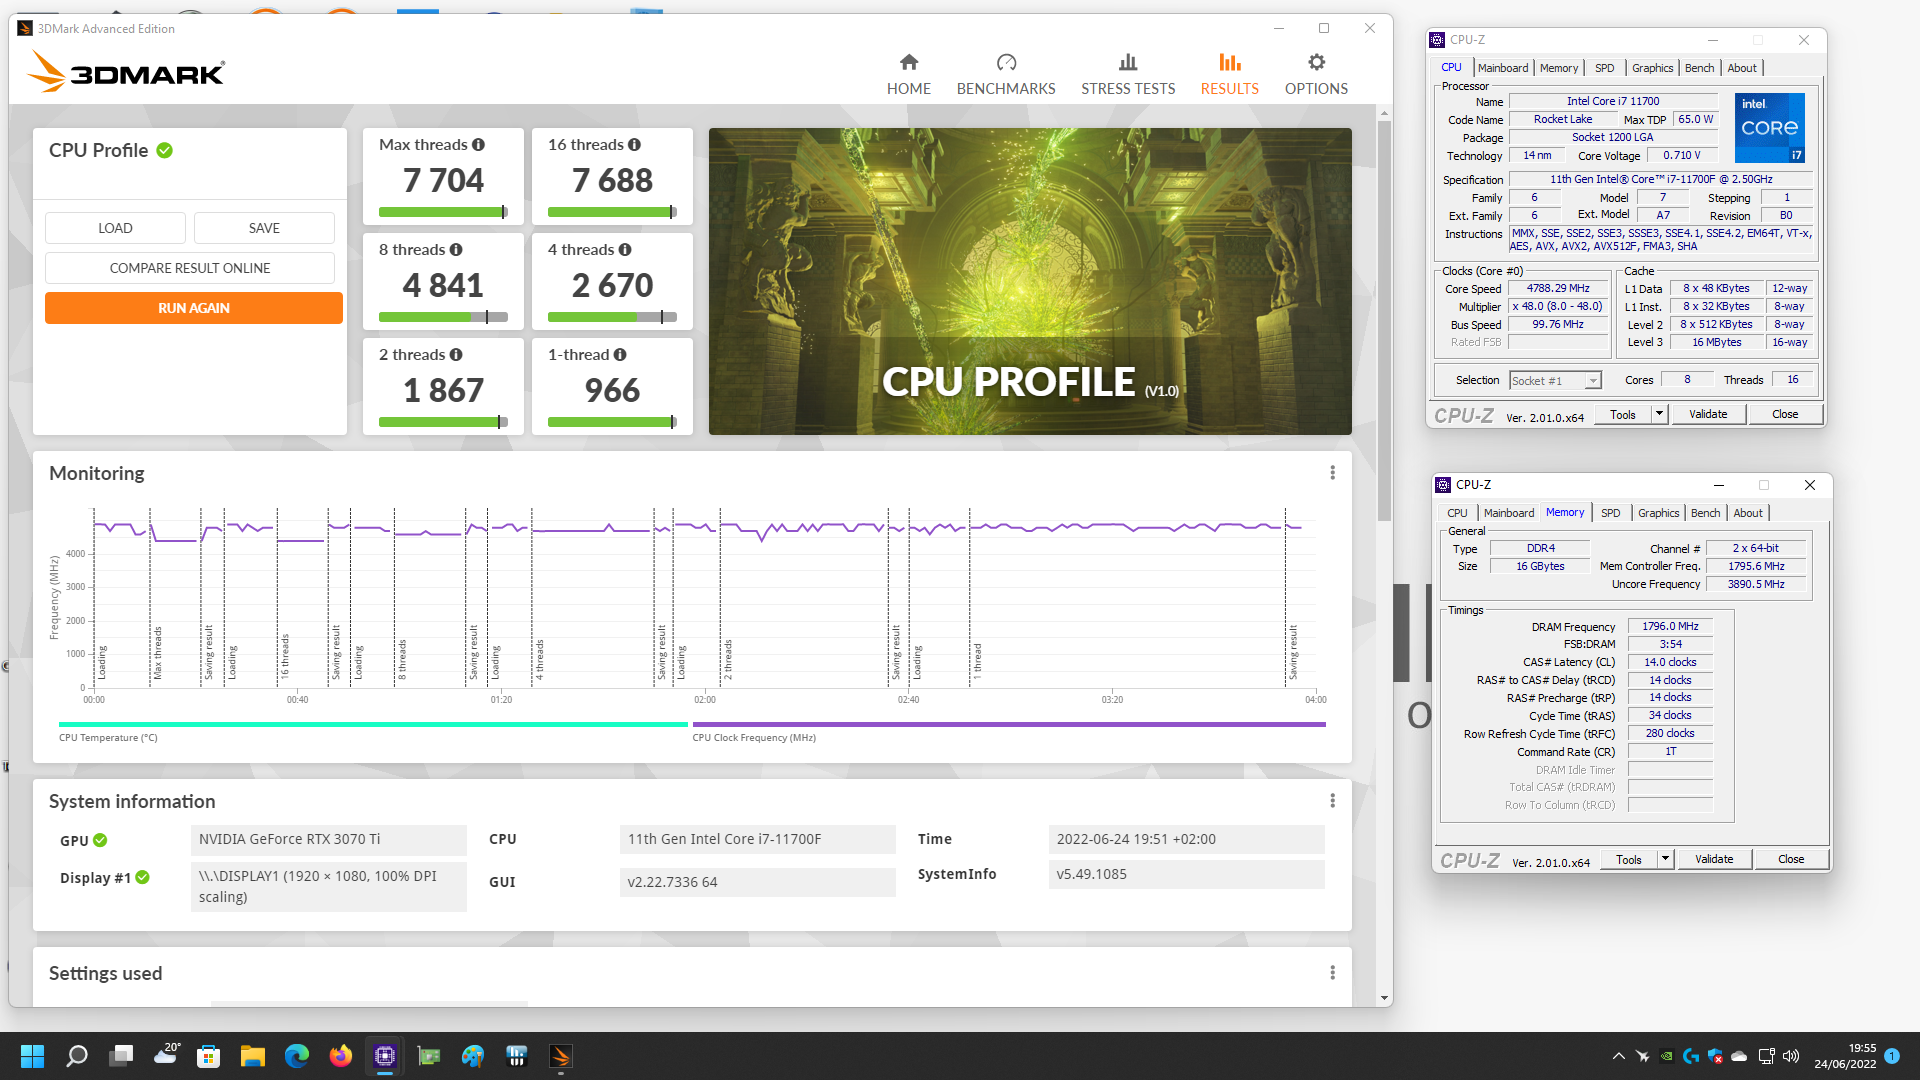Open the 3DMark Home page
This screenshot has height=1080, width=1920.
pyautogui.click(x=908, y=75)
